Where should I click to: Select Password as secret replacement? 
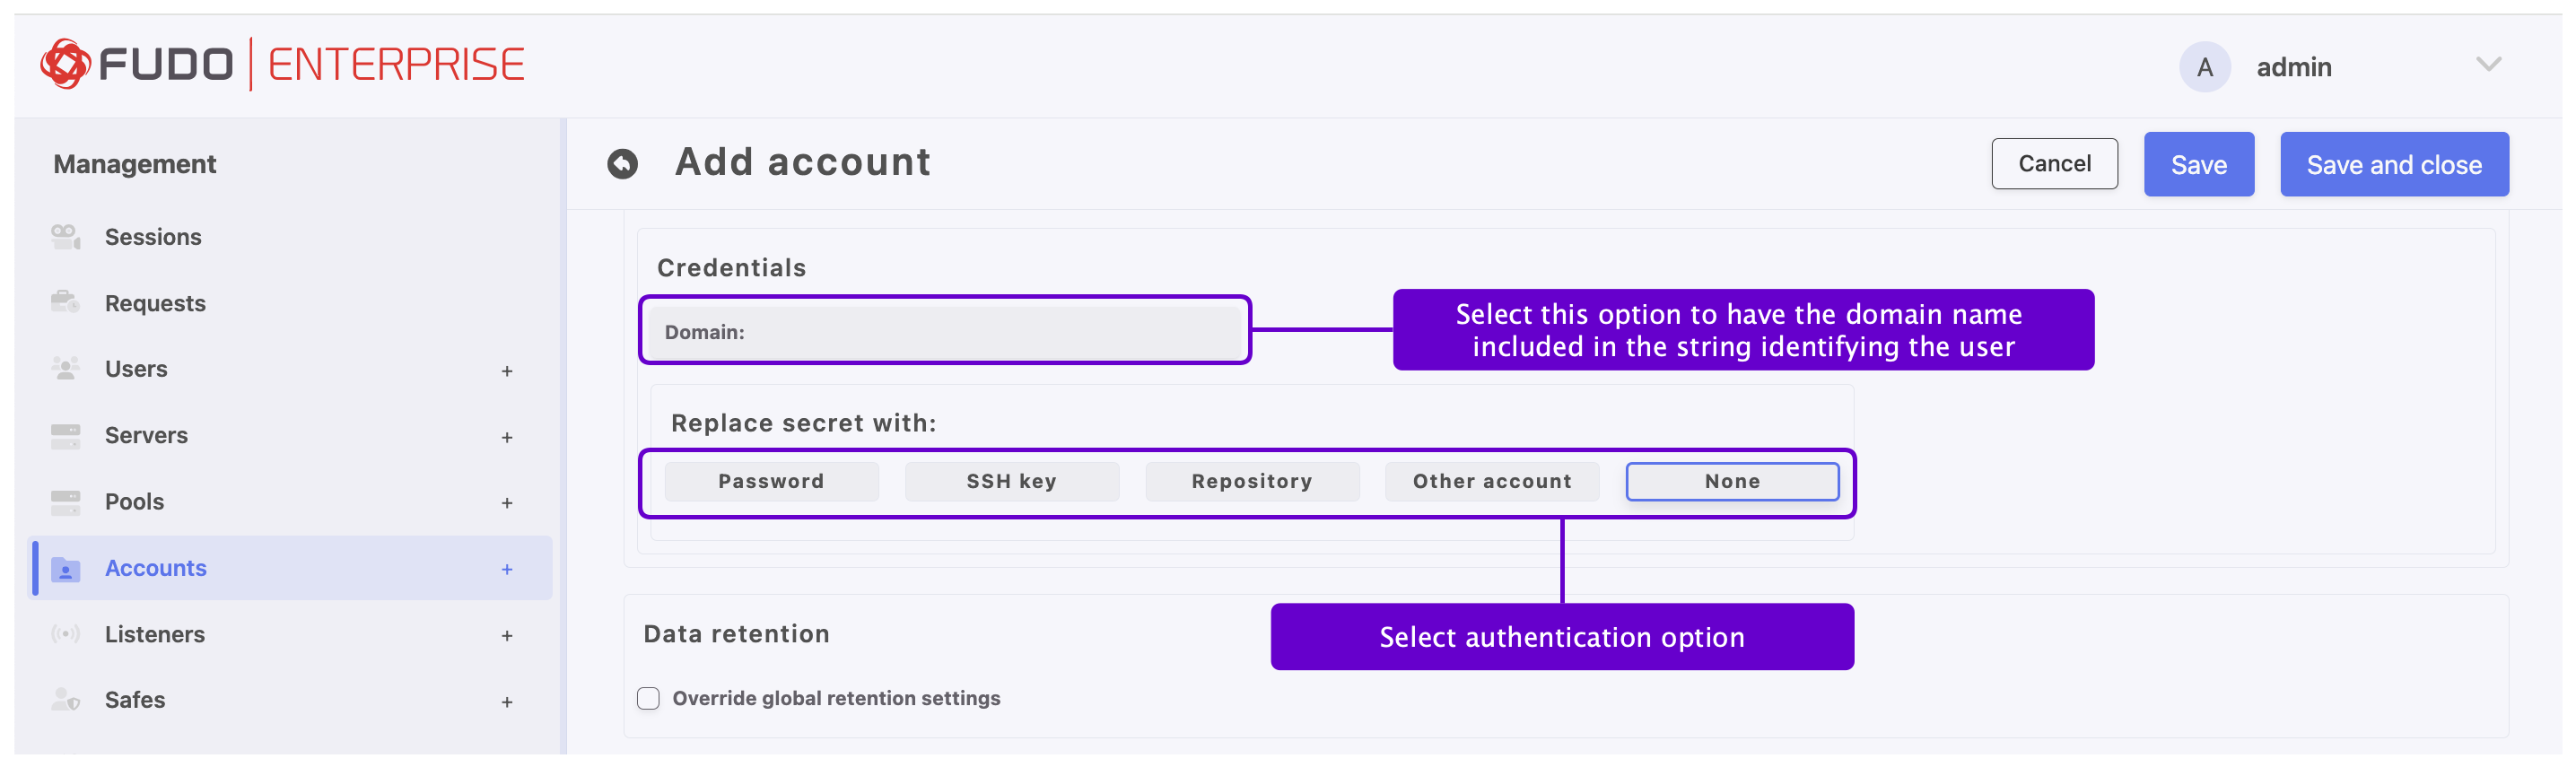click(x=771, y=481)
